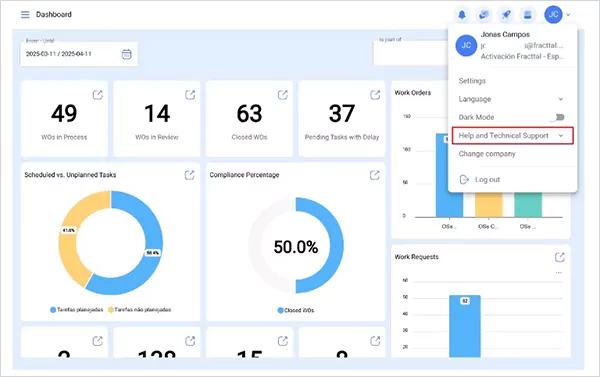This screenshot has height=377, width=600.
Task: Click the 37 Pending Tasks number
Action: tap(342, 114)
